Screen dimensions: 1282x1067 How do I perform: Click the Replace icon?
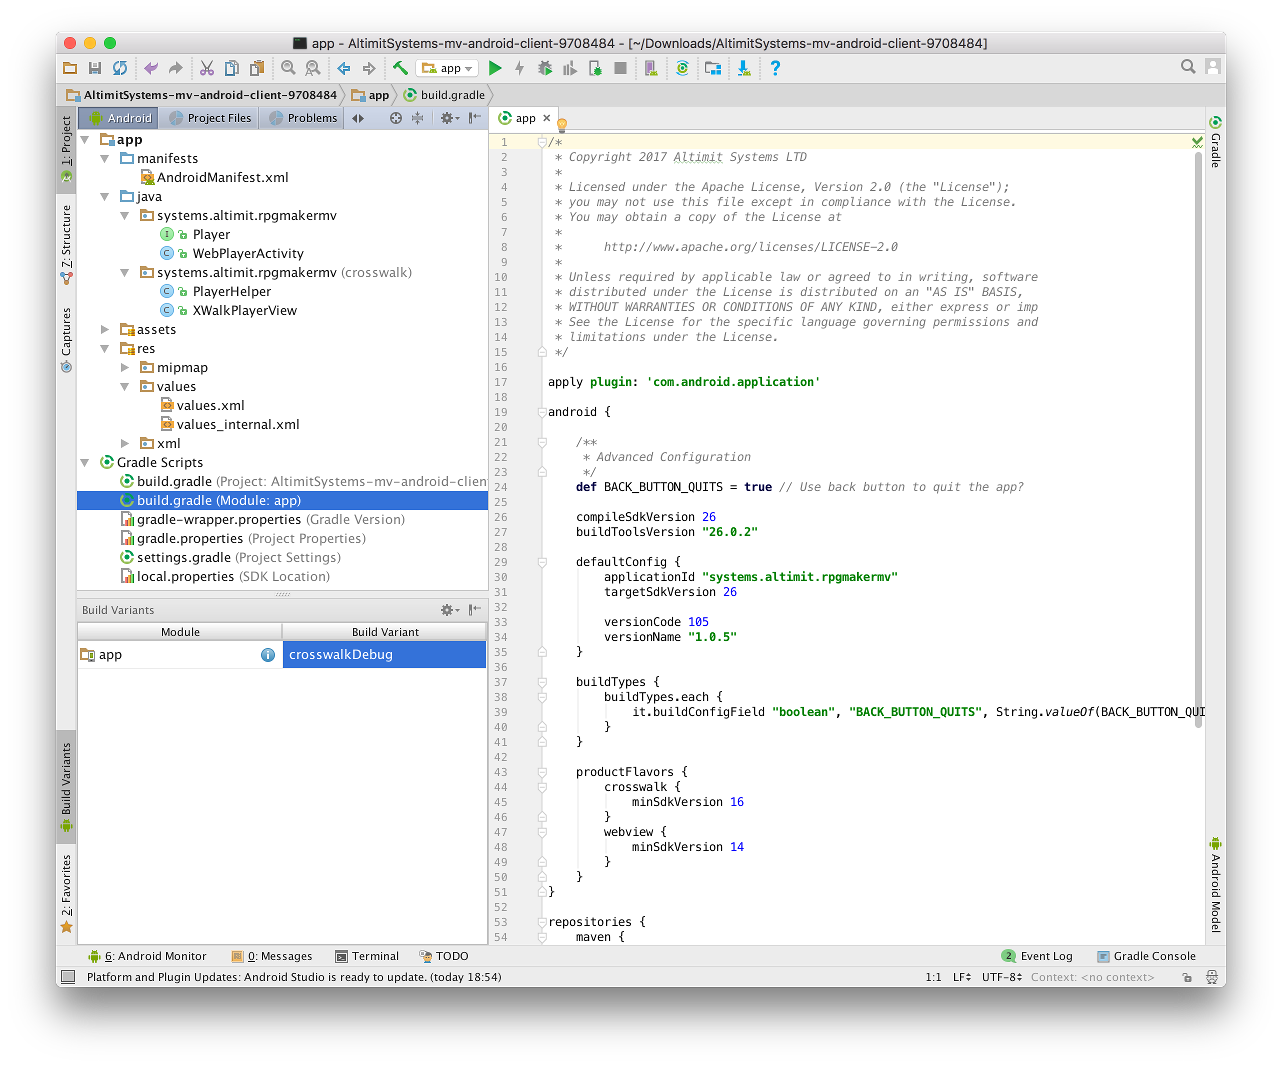click(x=313, y=68)
